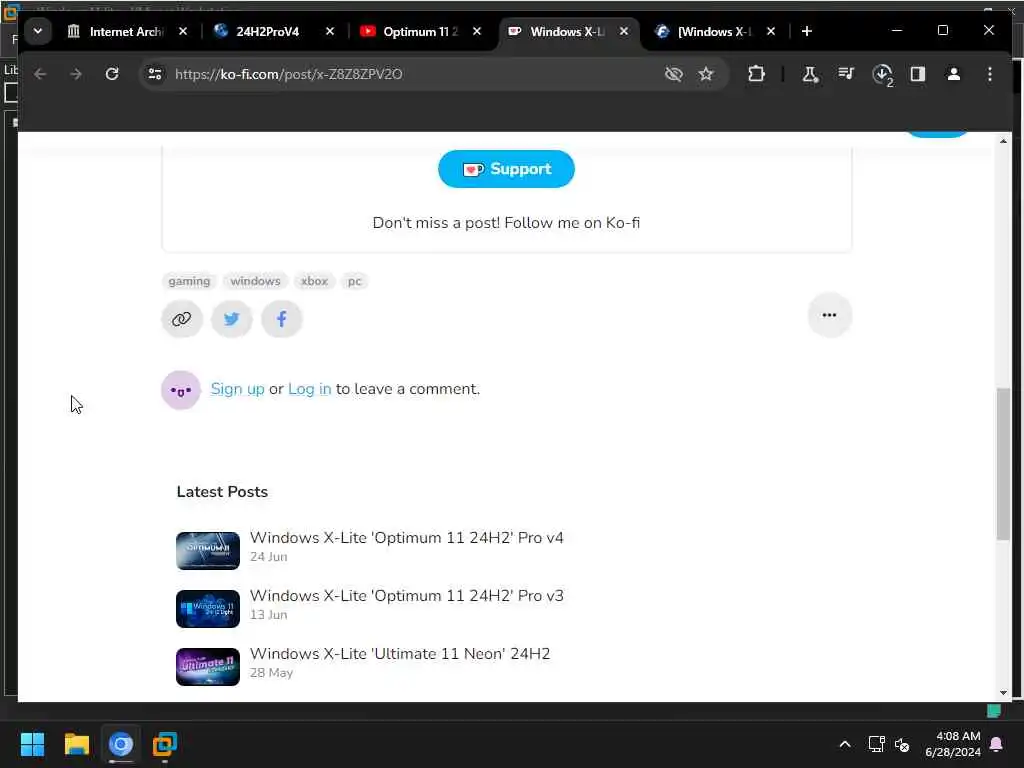Show hidden system tray icons
Image resolution: width=1024 pixels, height=768 pixels.
coord(844,744)
